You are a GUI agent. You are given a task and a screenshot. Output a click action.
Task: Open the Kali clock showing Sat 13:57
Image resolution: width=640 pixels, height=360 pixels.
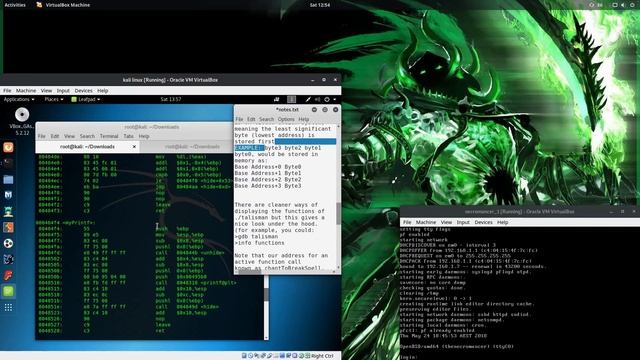pyautogui.click(x=171, y=99)
